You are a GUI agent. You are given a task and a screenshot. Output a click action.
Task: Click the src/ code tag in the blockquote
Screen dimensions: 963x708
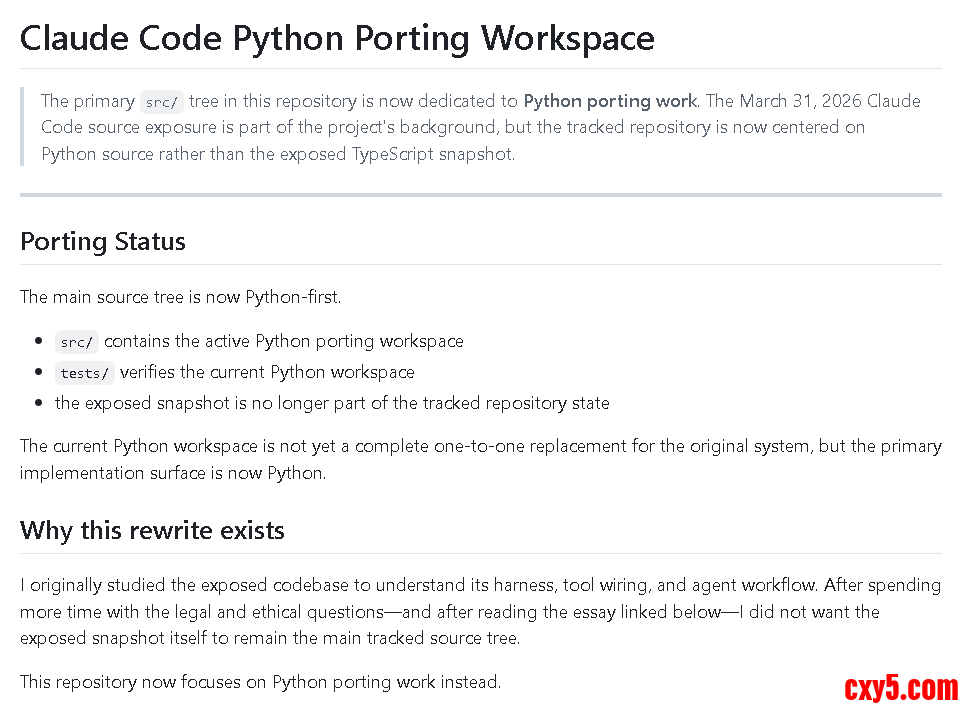click(x=161, y=102)
